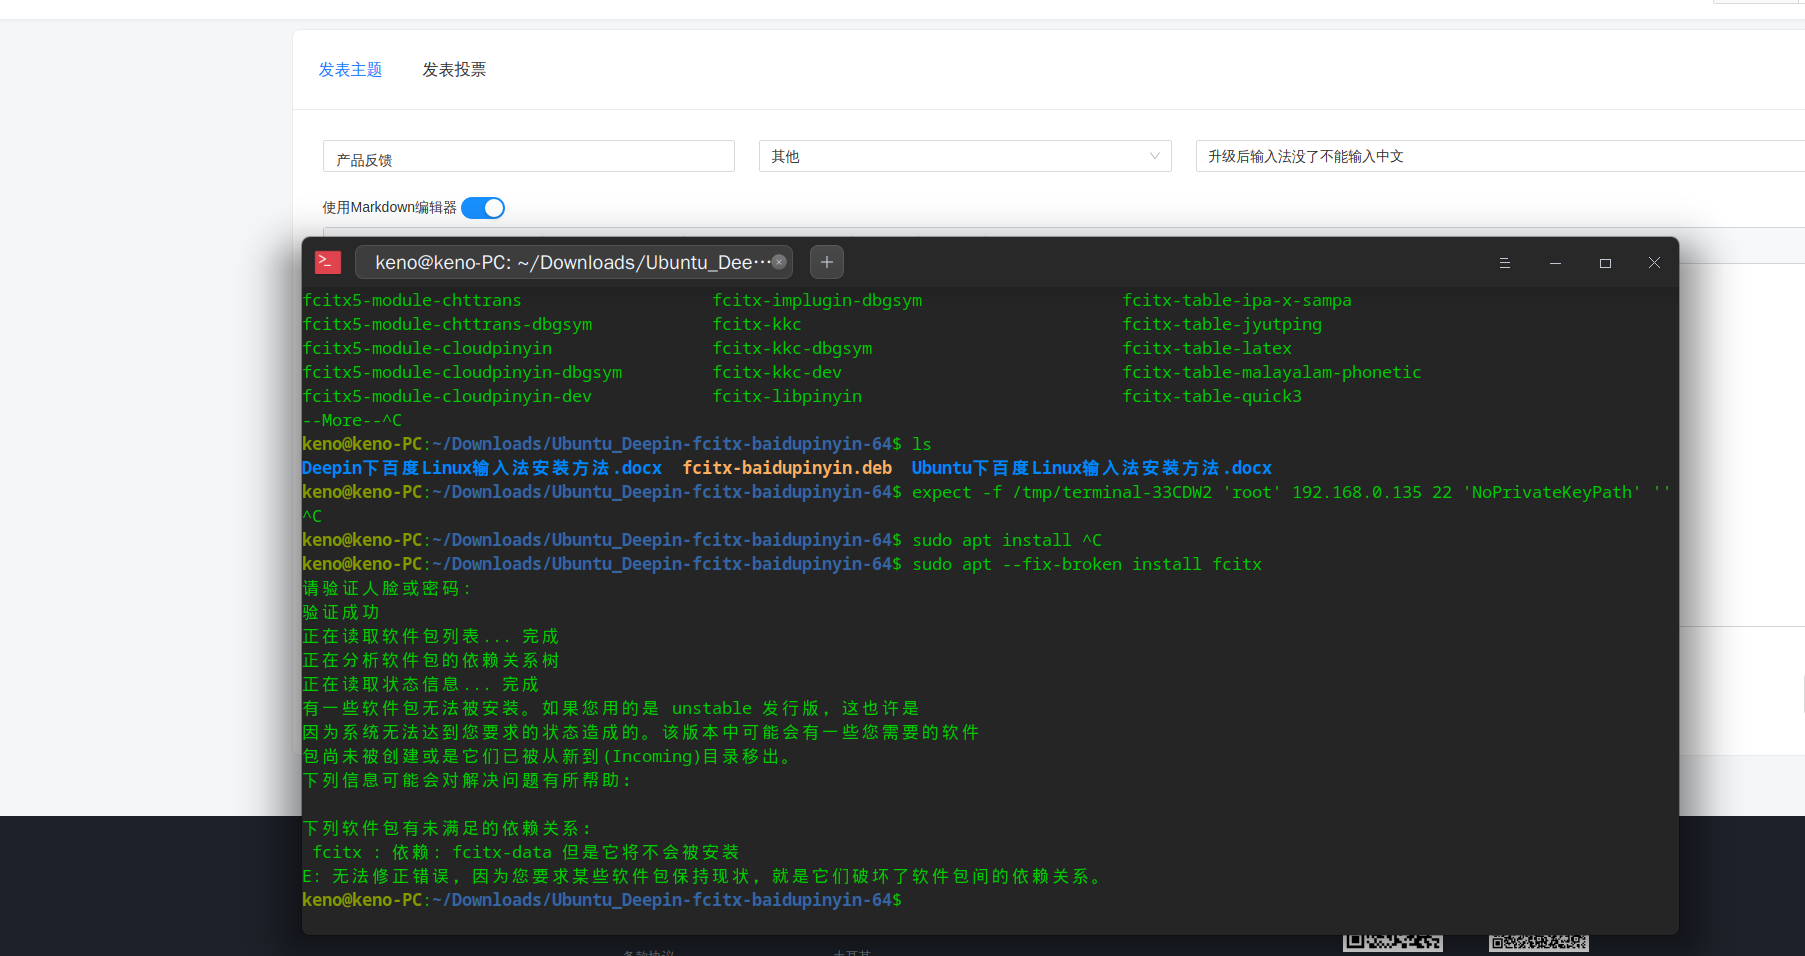This screenshot has height=956, width=1805.
Task: Click the 请验证人脸或密码 prompt line
Action: (387, 588)
